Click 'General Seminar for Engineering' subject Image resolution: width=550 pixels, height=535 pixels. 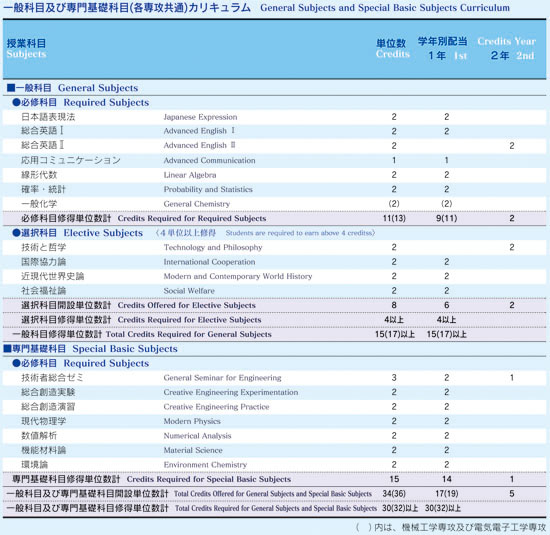tap(222, 378)
